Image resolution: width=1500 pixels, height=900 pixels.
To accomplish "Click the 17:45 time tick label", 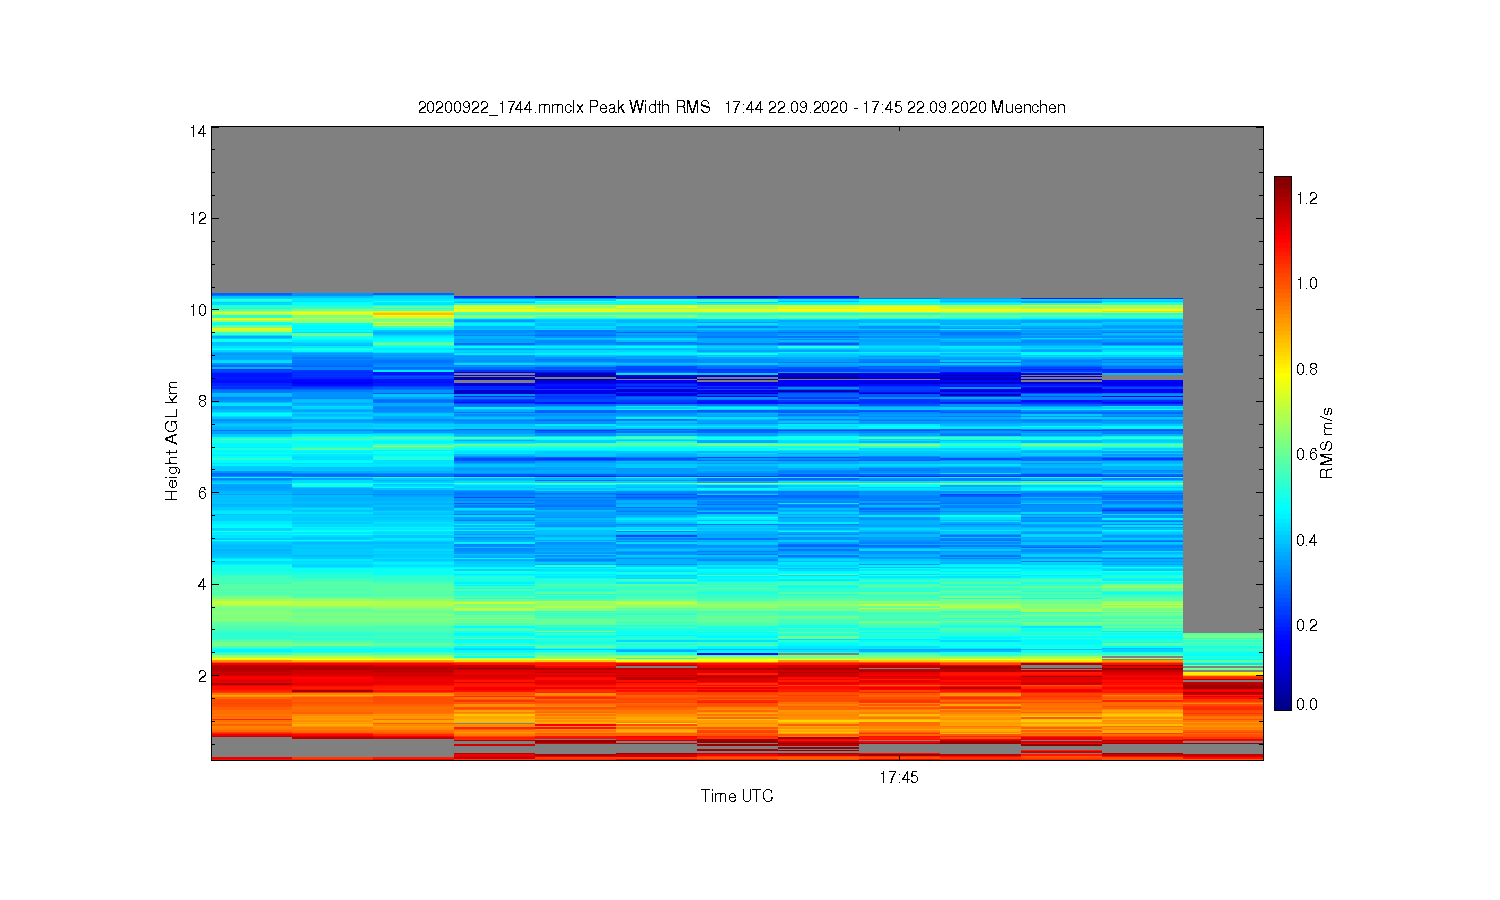I will pyautogui.click(x=899, y=777).
